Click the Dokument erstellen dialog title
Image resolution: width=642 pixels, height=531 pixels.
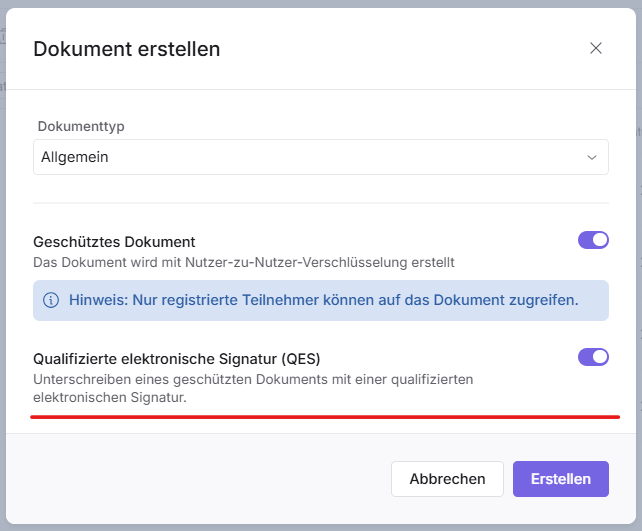click(127, 48)
